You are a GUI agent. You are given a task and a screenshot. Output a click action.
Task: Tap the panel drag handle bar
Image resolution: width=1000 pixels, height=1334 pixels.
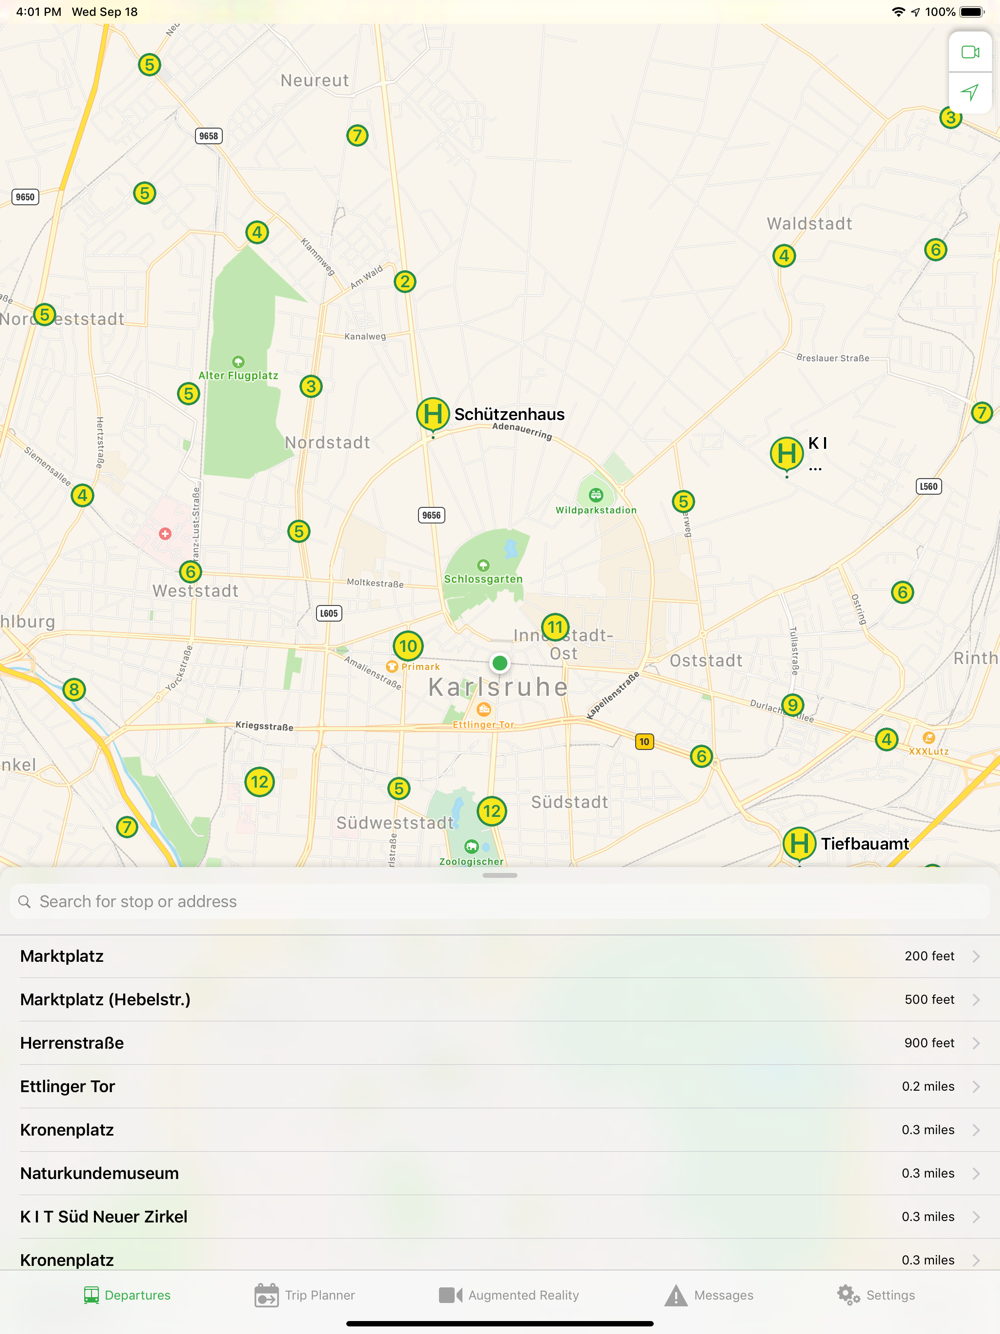(x=500, y=875)
